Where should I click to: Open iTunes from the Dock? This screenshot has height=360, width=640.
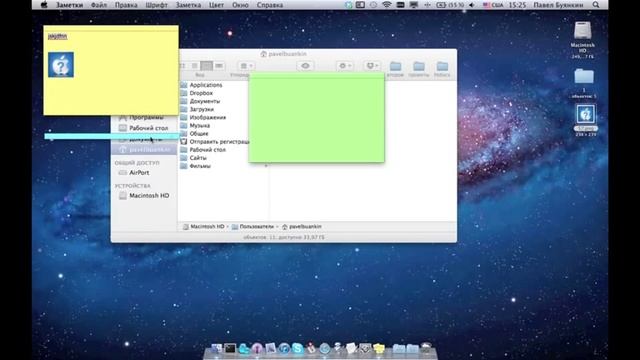[284, 349]
